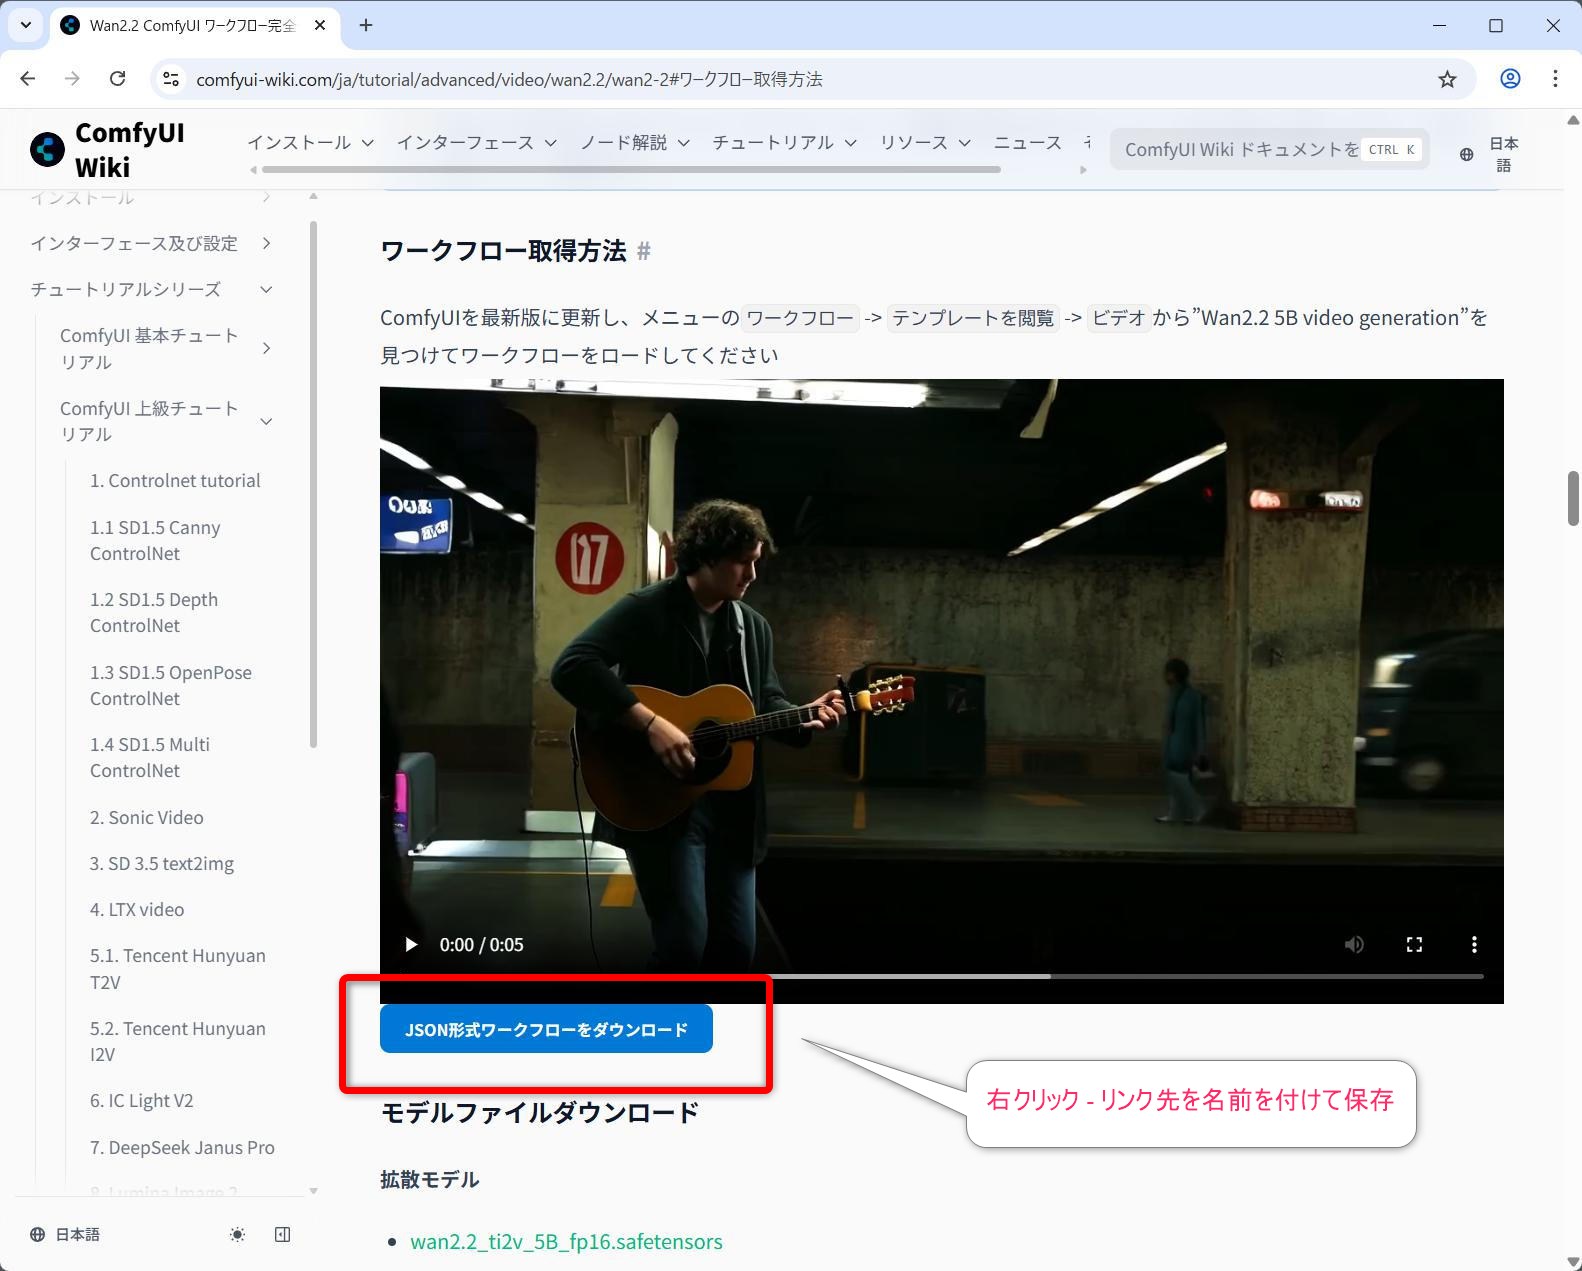Click the sidebar vertical scrollbar
The image size is (1582, 1271).
click(x=314, y=484)
